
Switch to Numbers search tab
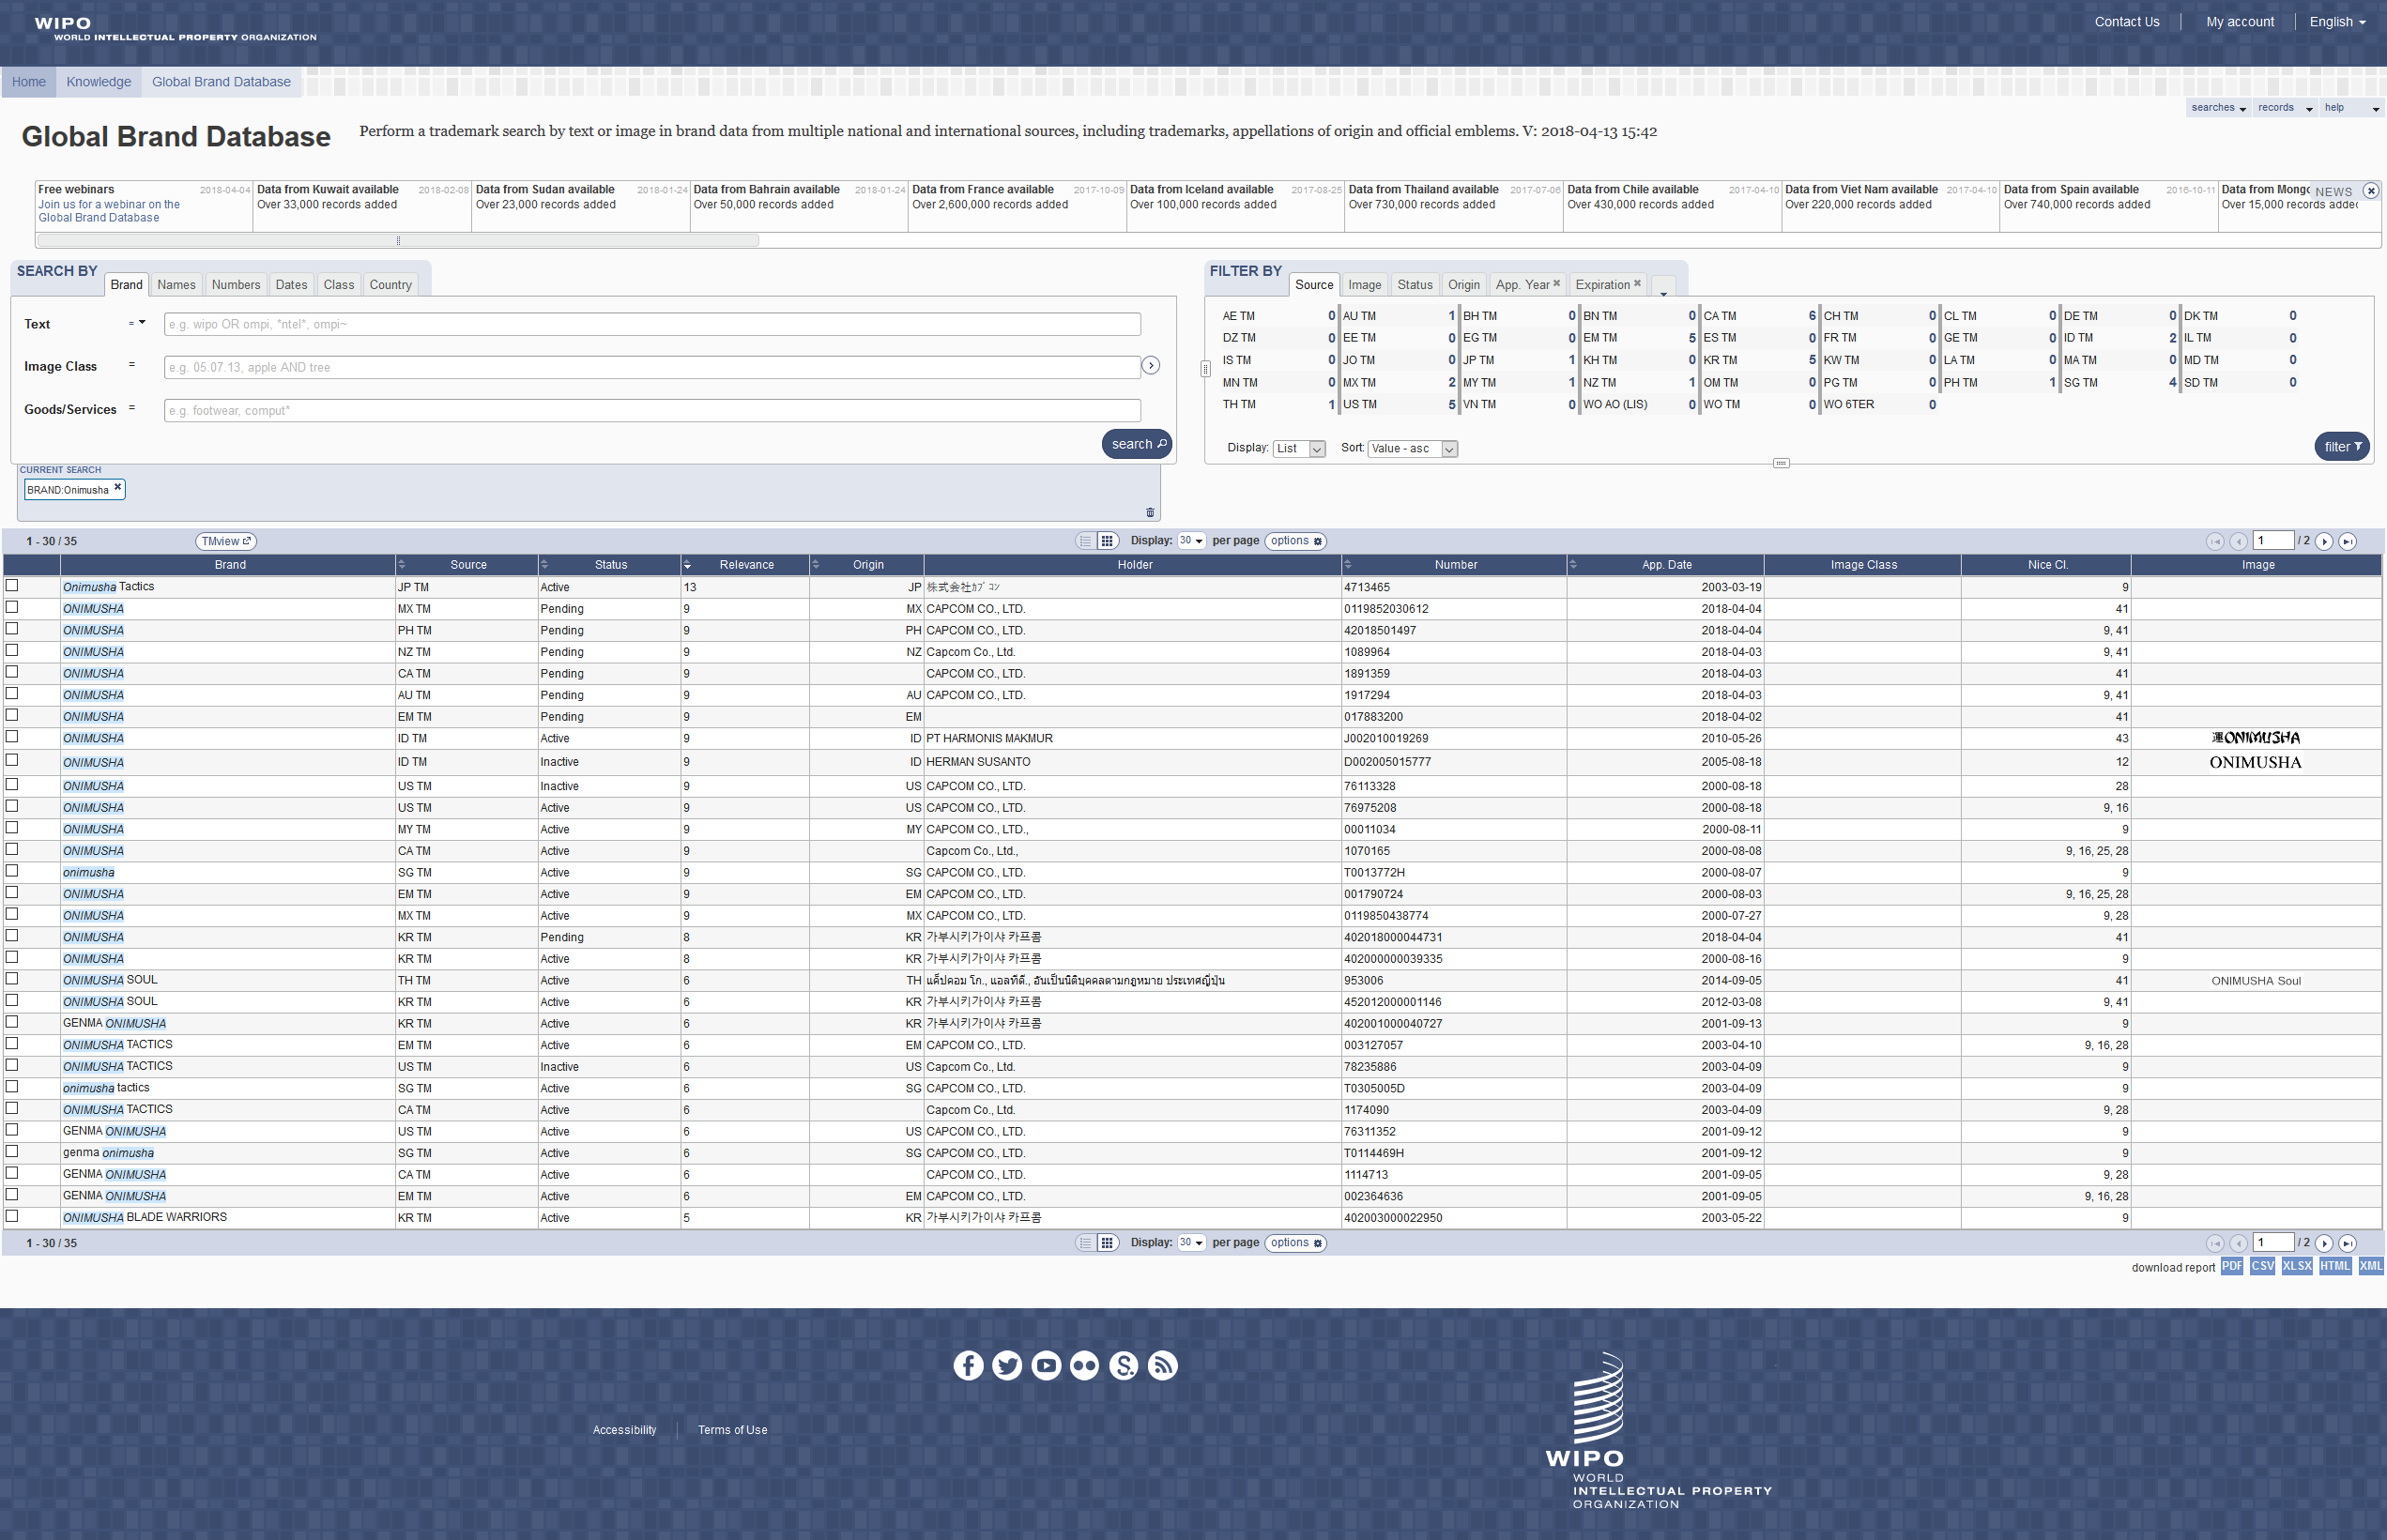pyautogui.click(x=236, y=285)
